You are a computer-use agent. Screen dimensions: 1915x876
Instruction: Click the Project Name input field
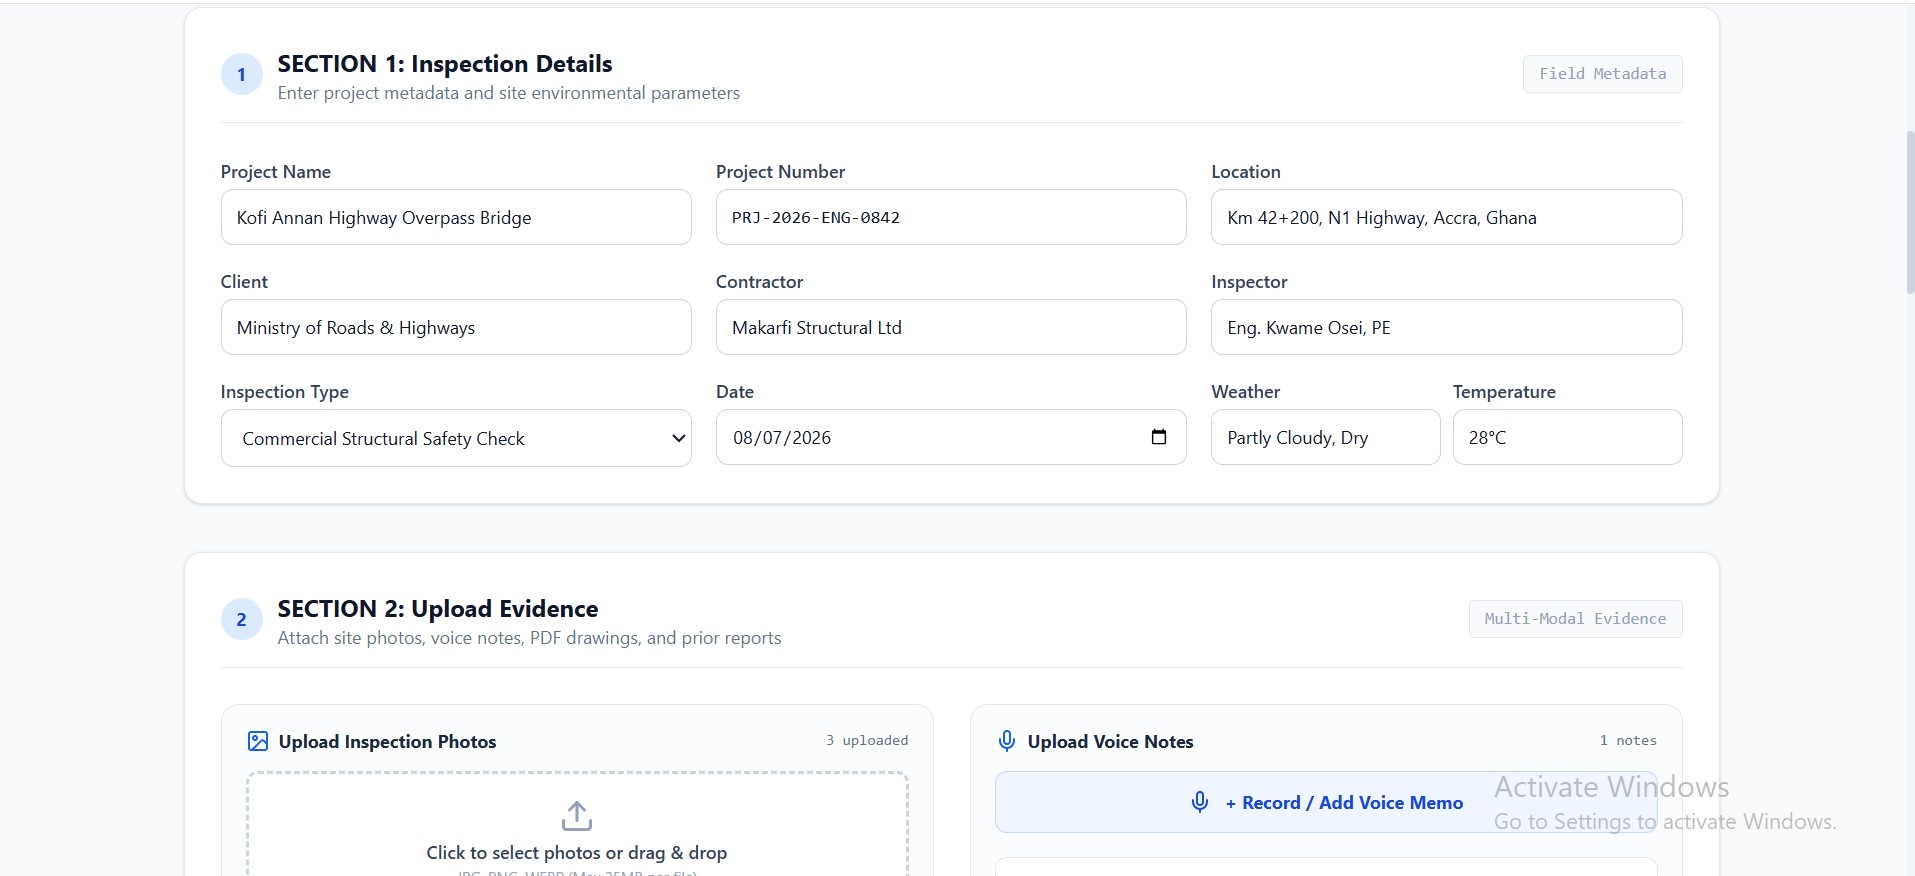tap(456, 217)
